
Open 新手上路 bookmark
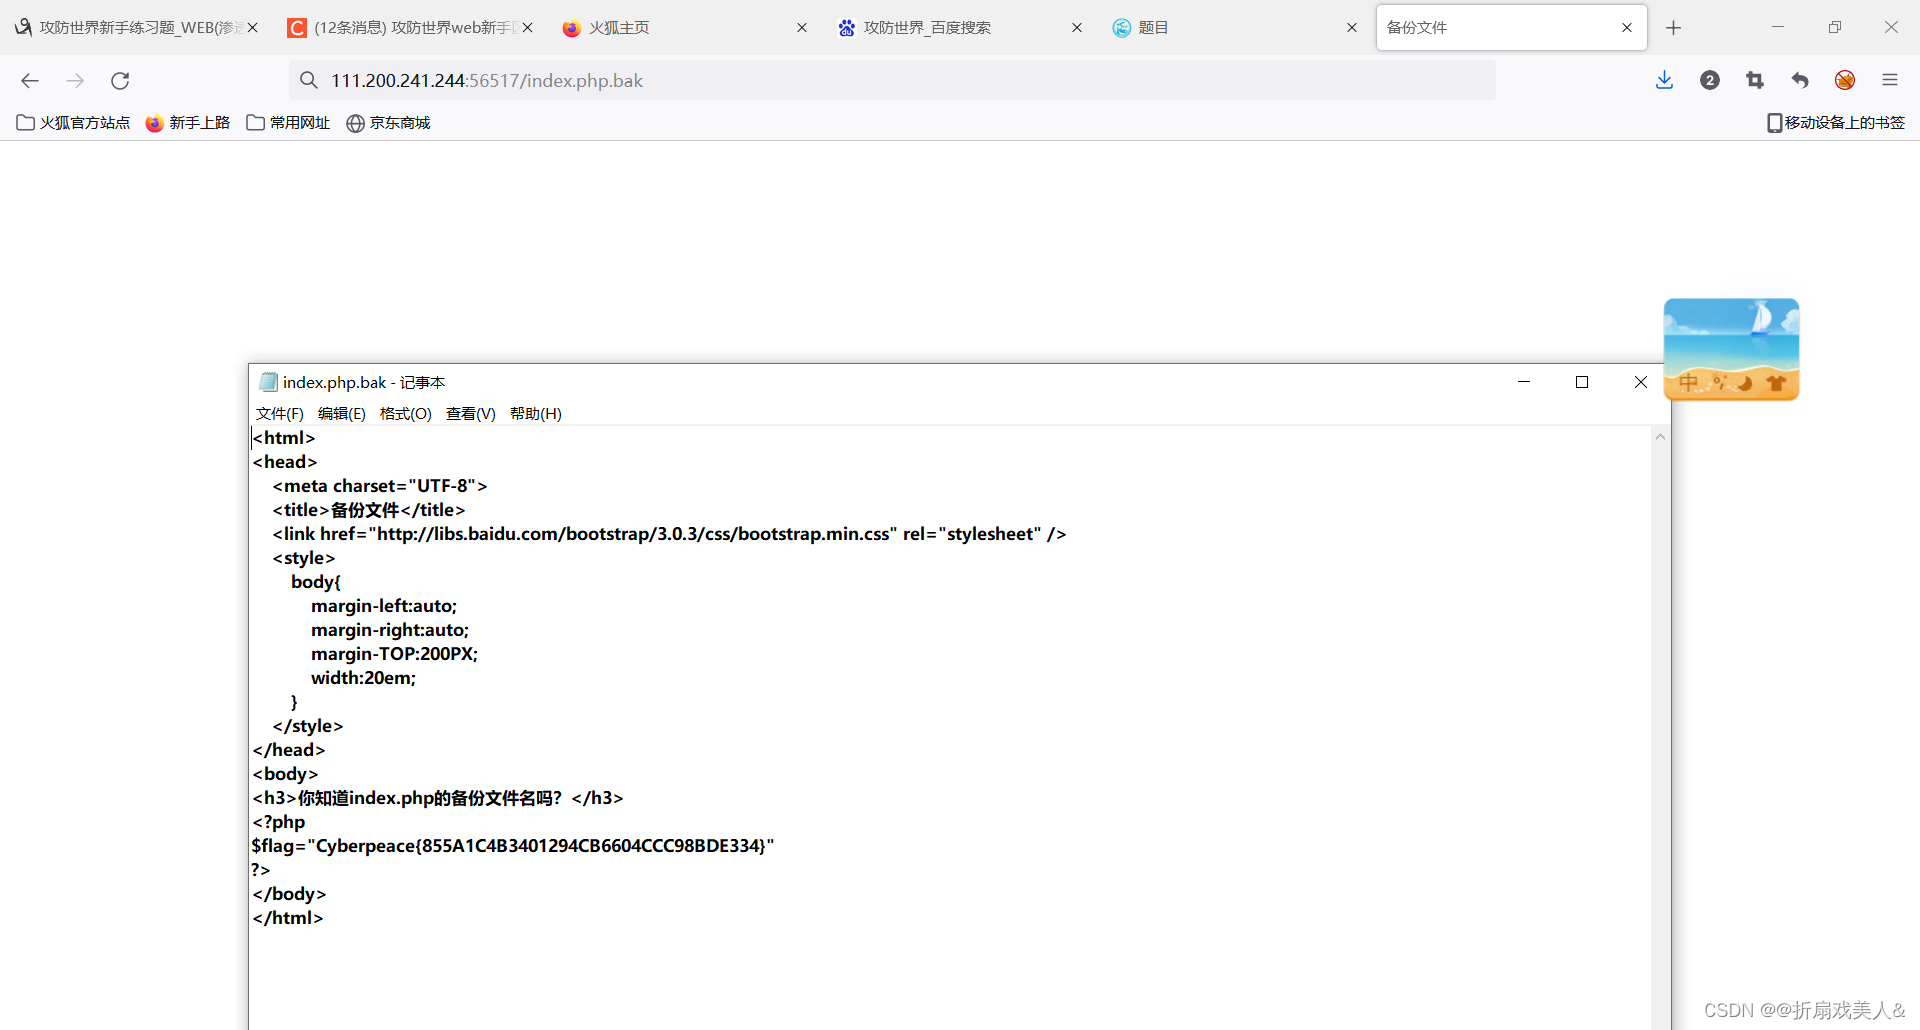pos(188,123)
